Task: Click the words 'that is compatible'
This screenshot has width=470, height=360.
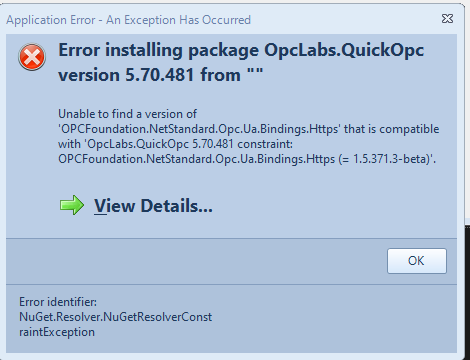Action: (391, 129)
